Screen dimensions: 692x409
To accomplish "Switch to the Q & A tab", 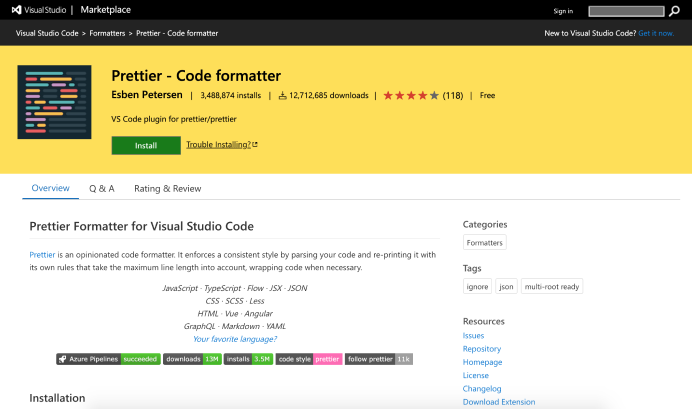I will (x=102, y=188).
